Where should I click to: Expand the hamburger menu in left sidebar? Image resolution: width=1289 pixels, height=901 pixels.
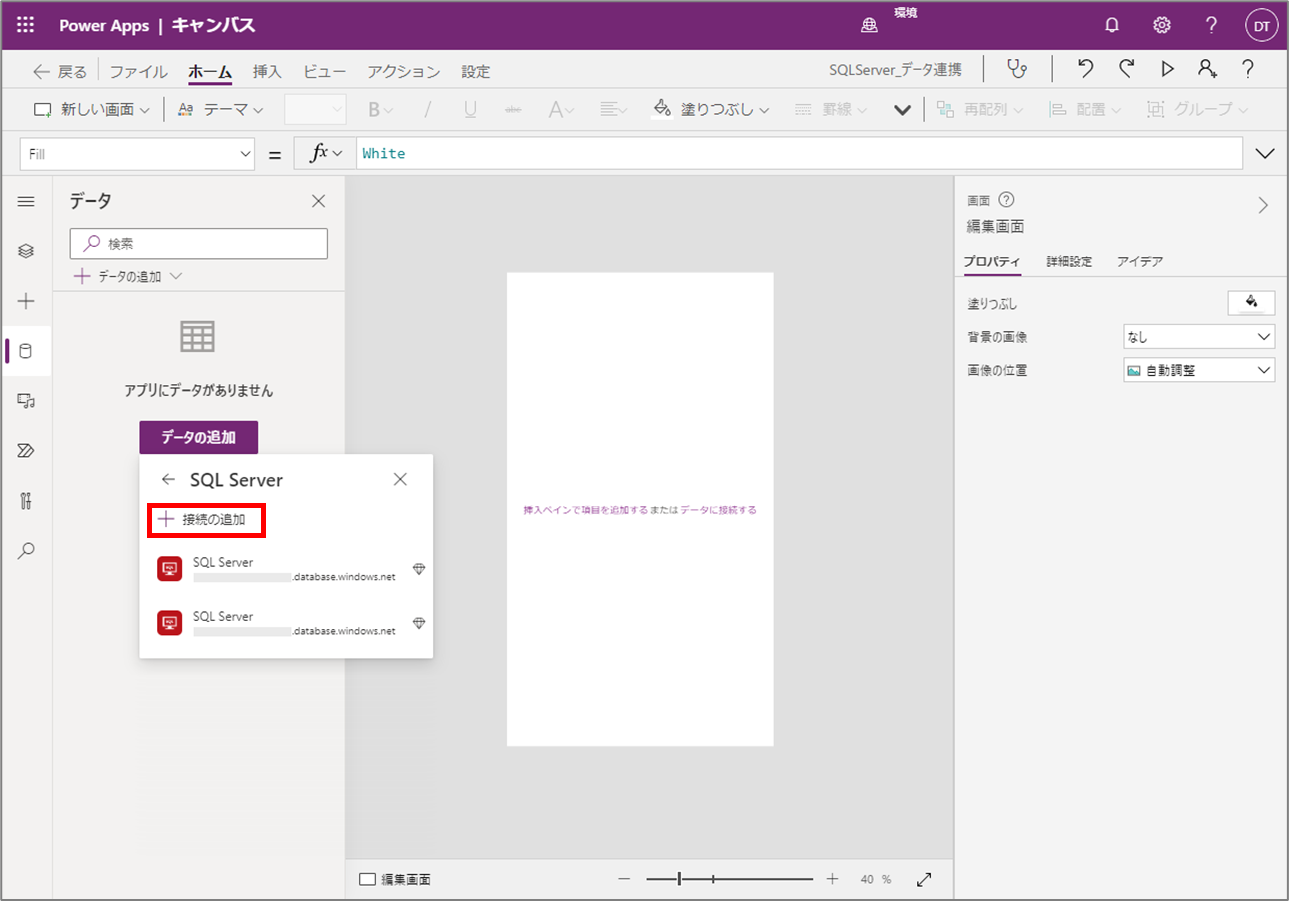[27, 201]
